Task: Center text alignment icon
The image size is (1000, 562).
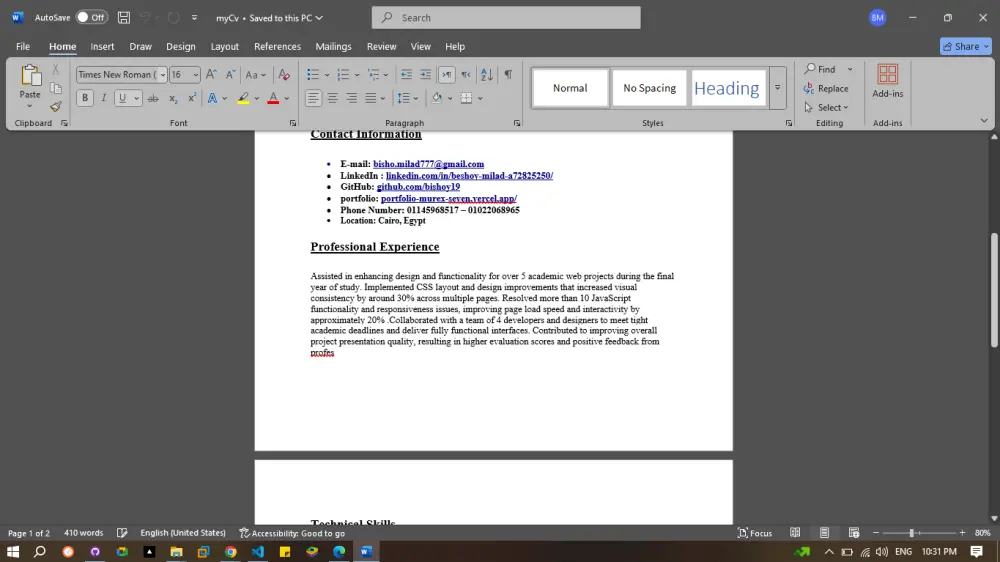Action: click(332, 98)
